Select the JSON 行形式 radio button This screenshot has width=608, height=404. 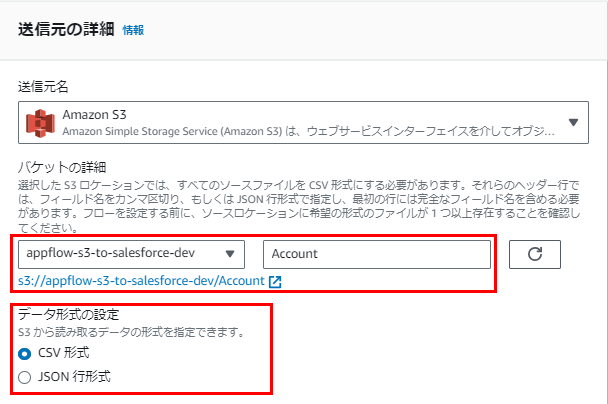coord(24,377)
